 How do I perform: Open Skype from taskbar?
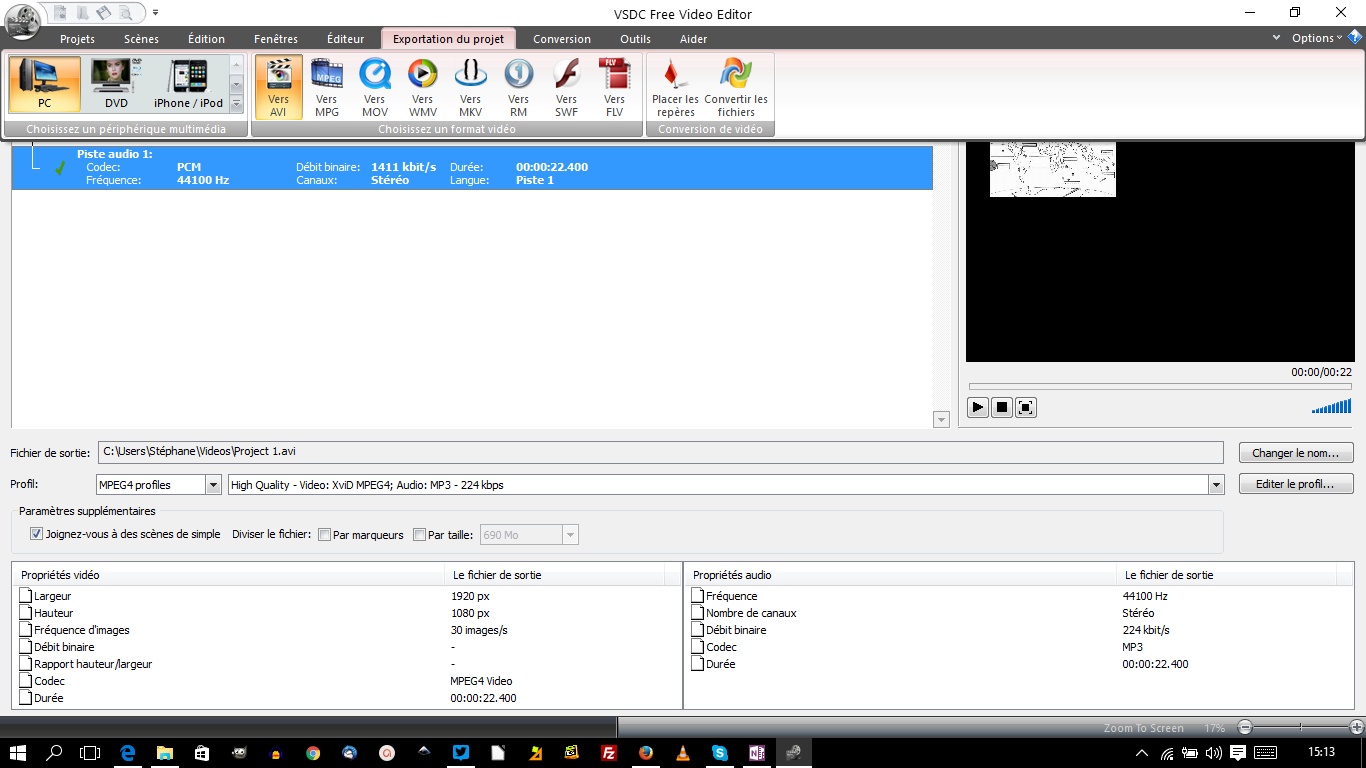click(720, 752)
